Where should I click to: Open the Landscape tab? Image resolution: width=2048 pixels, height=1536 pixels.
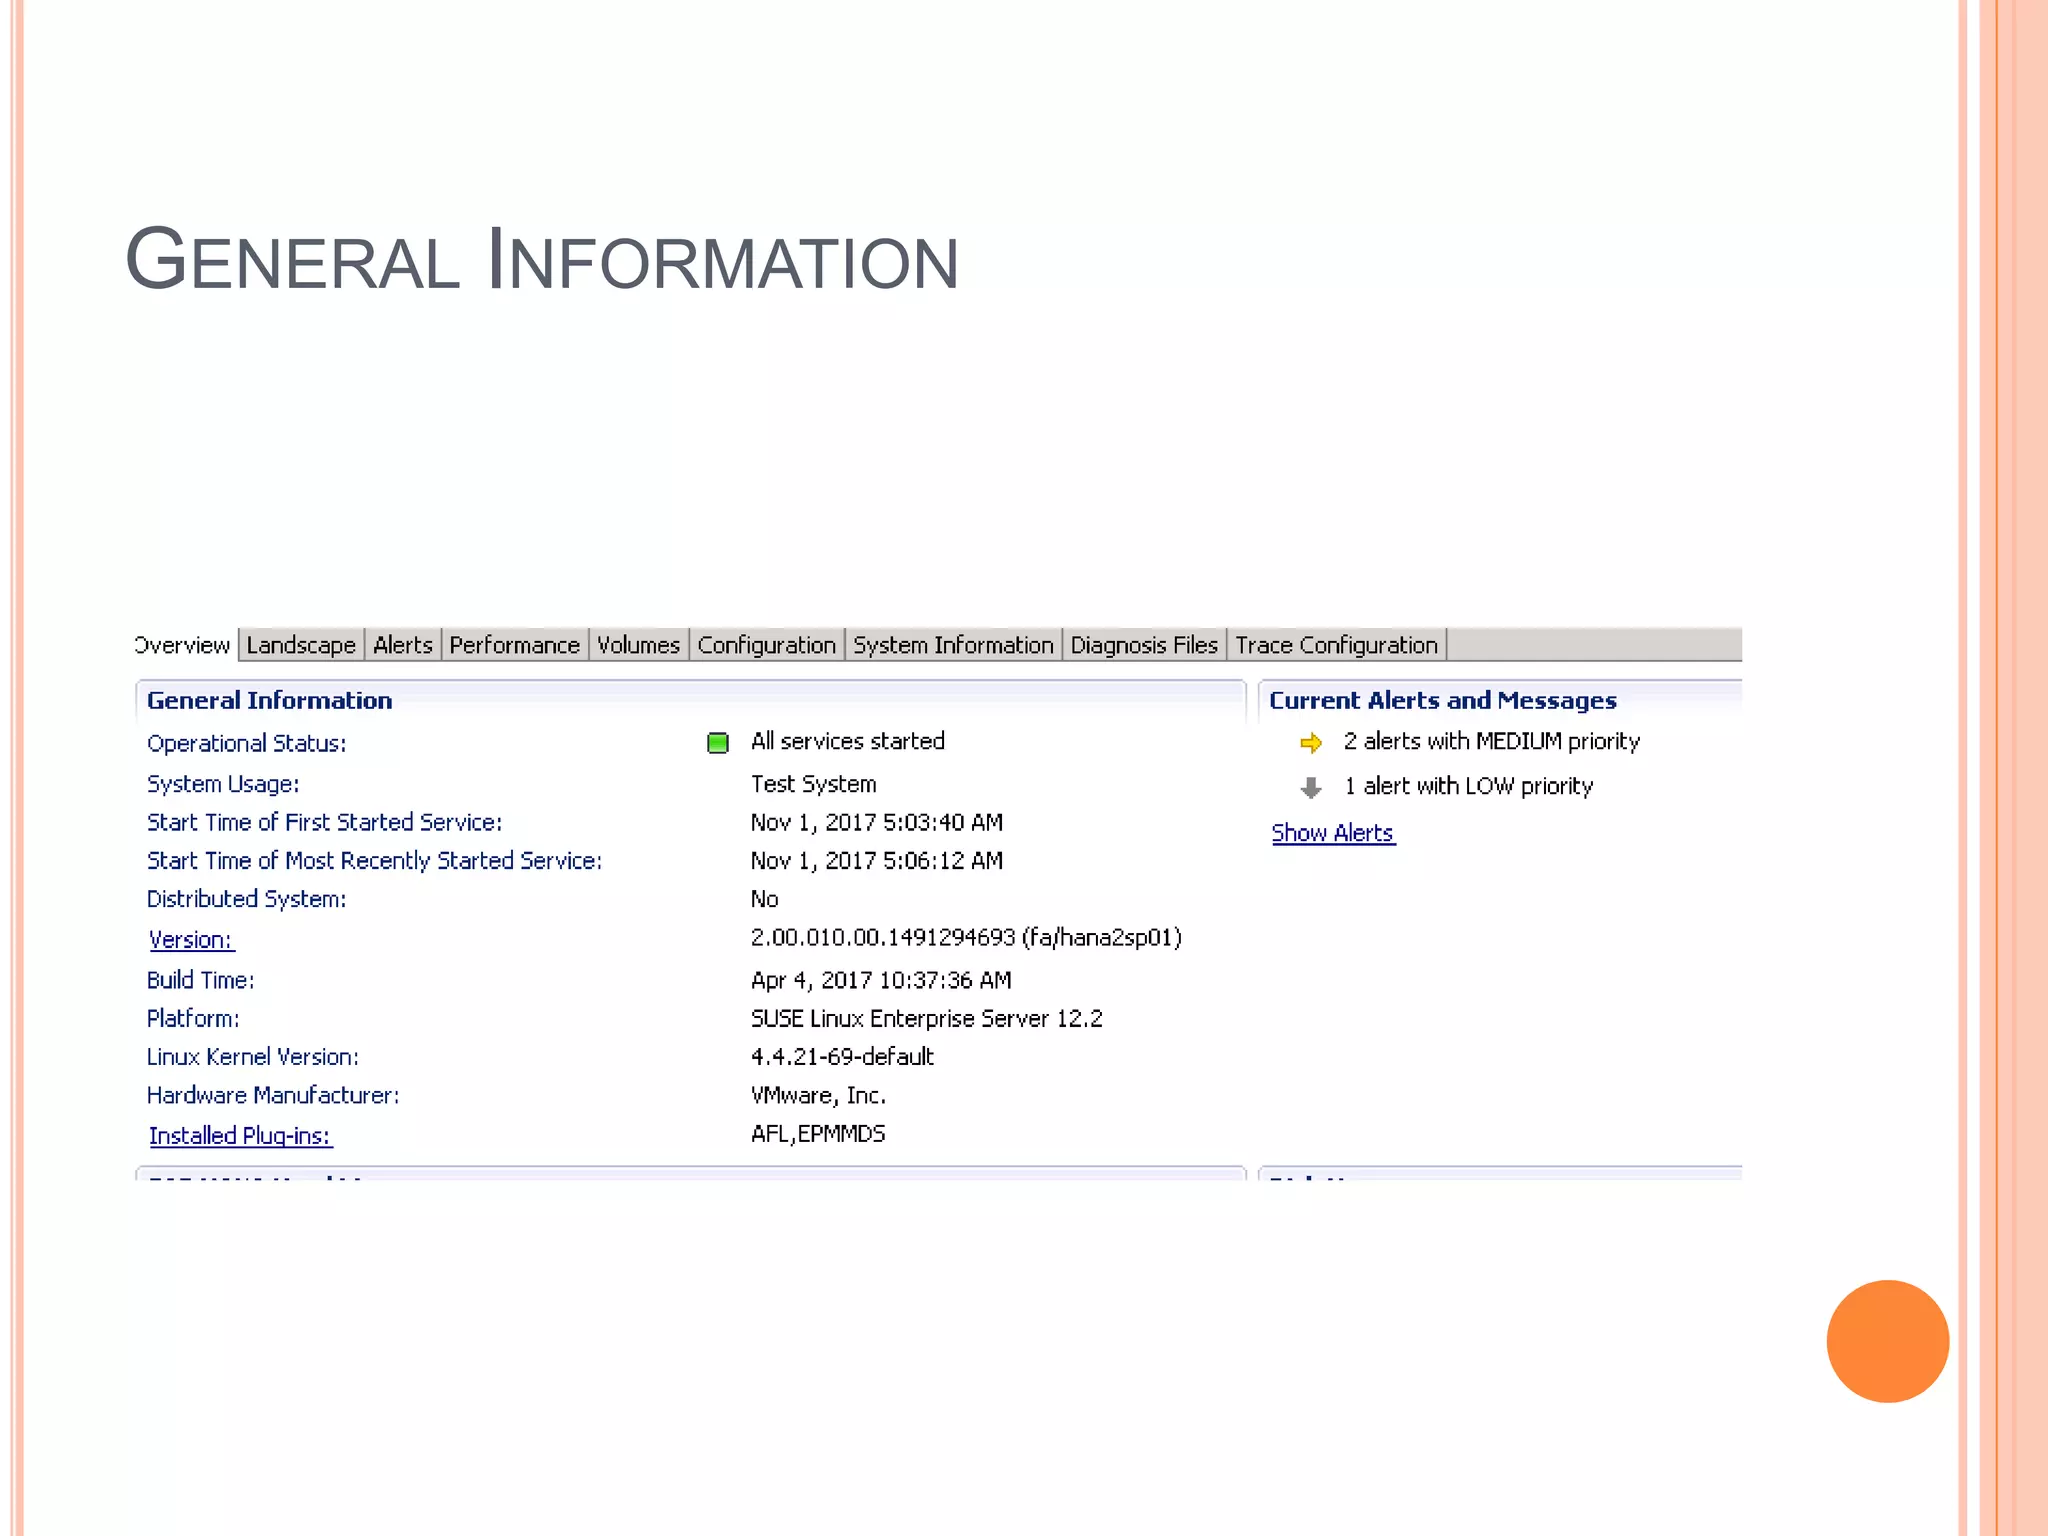301,645
